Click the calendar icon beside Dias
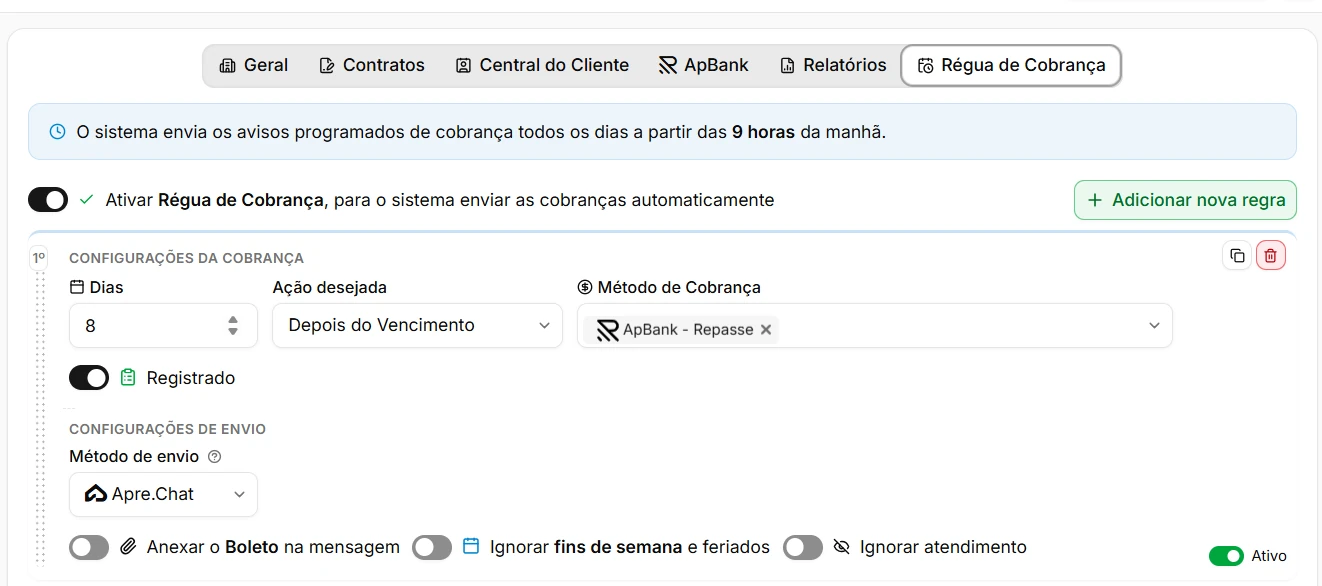This screenshot has width=1322, height=586. [77, 287]
